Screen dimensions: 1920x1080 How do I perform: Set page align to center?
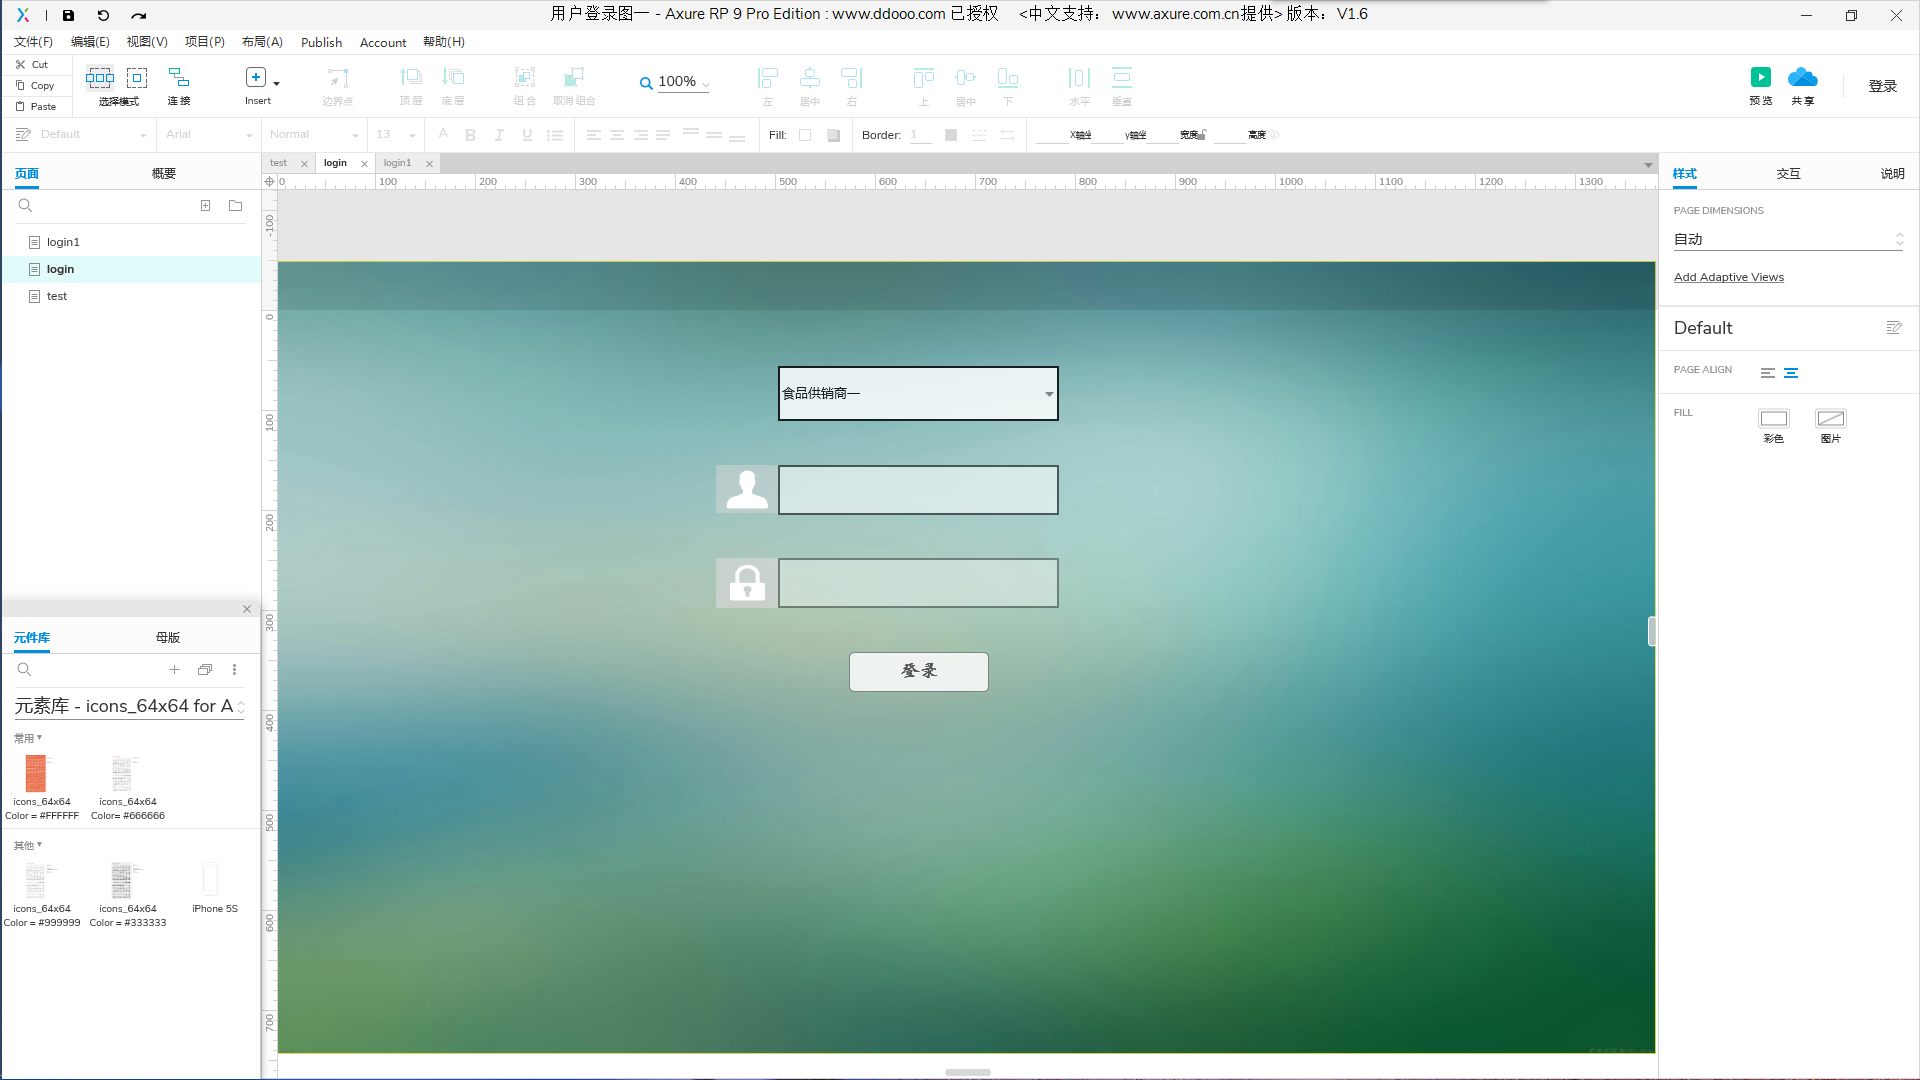coord(1791,372)
